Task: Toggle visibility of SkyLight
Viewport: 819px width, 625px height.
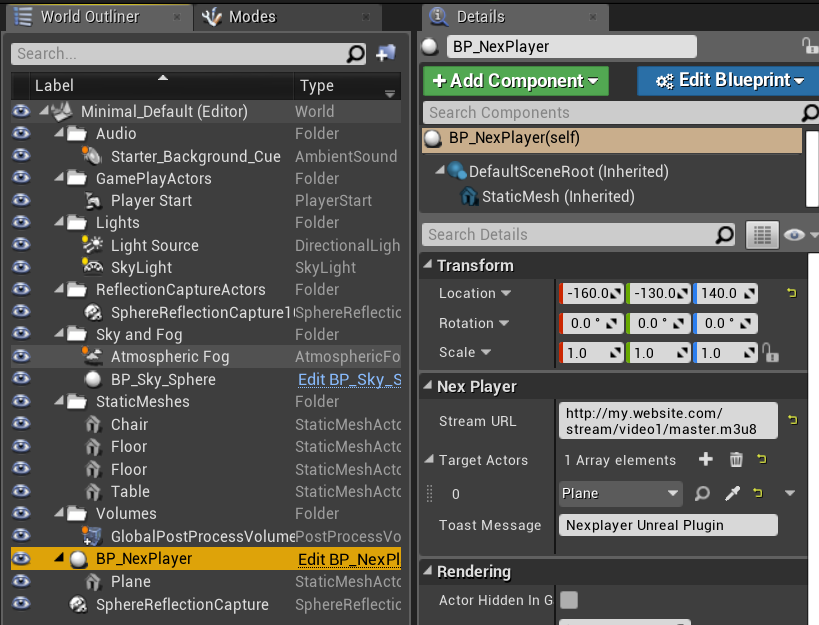Action: (x=21, y=267)
